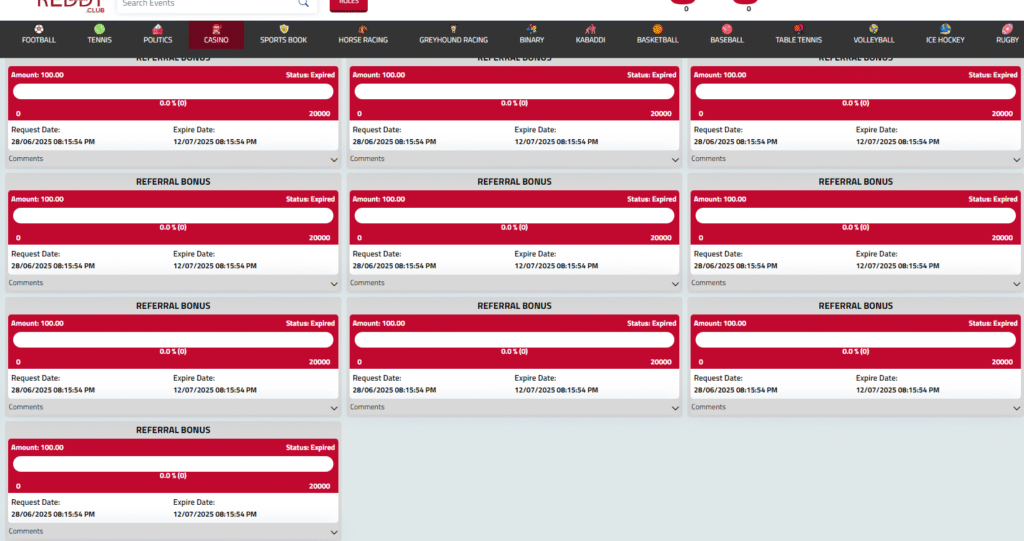Click the Reddy Club logo
The width and height of the screenshot is (1024, 541).
[x=70, y=5]
